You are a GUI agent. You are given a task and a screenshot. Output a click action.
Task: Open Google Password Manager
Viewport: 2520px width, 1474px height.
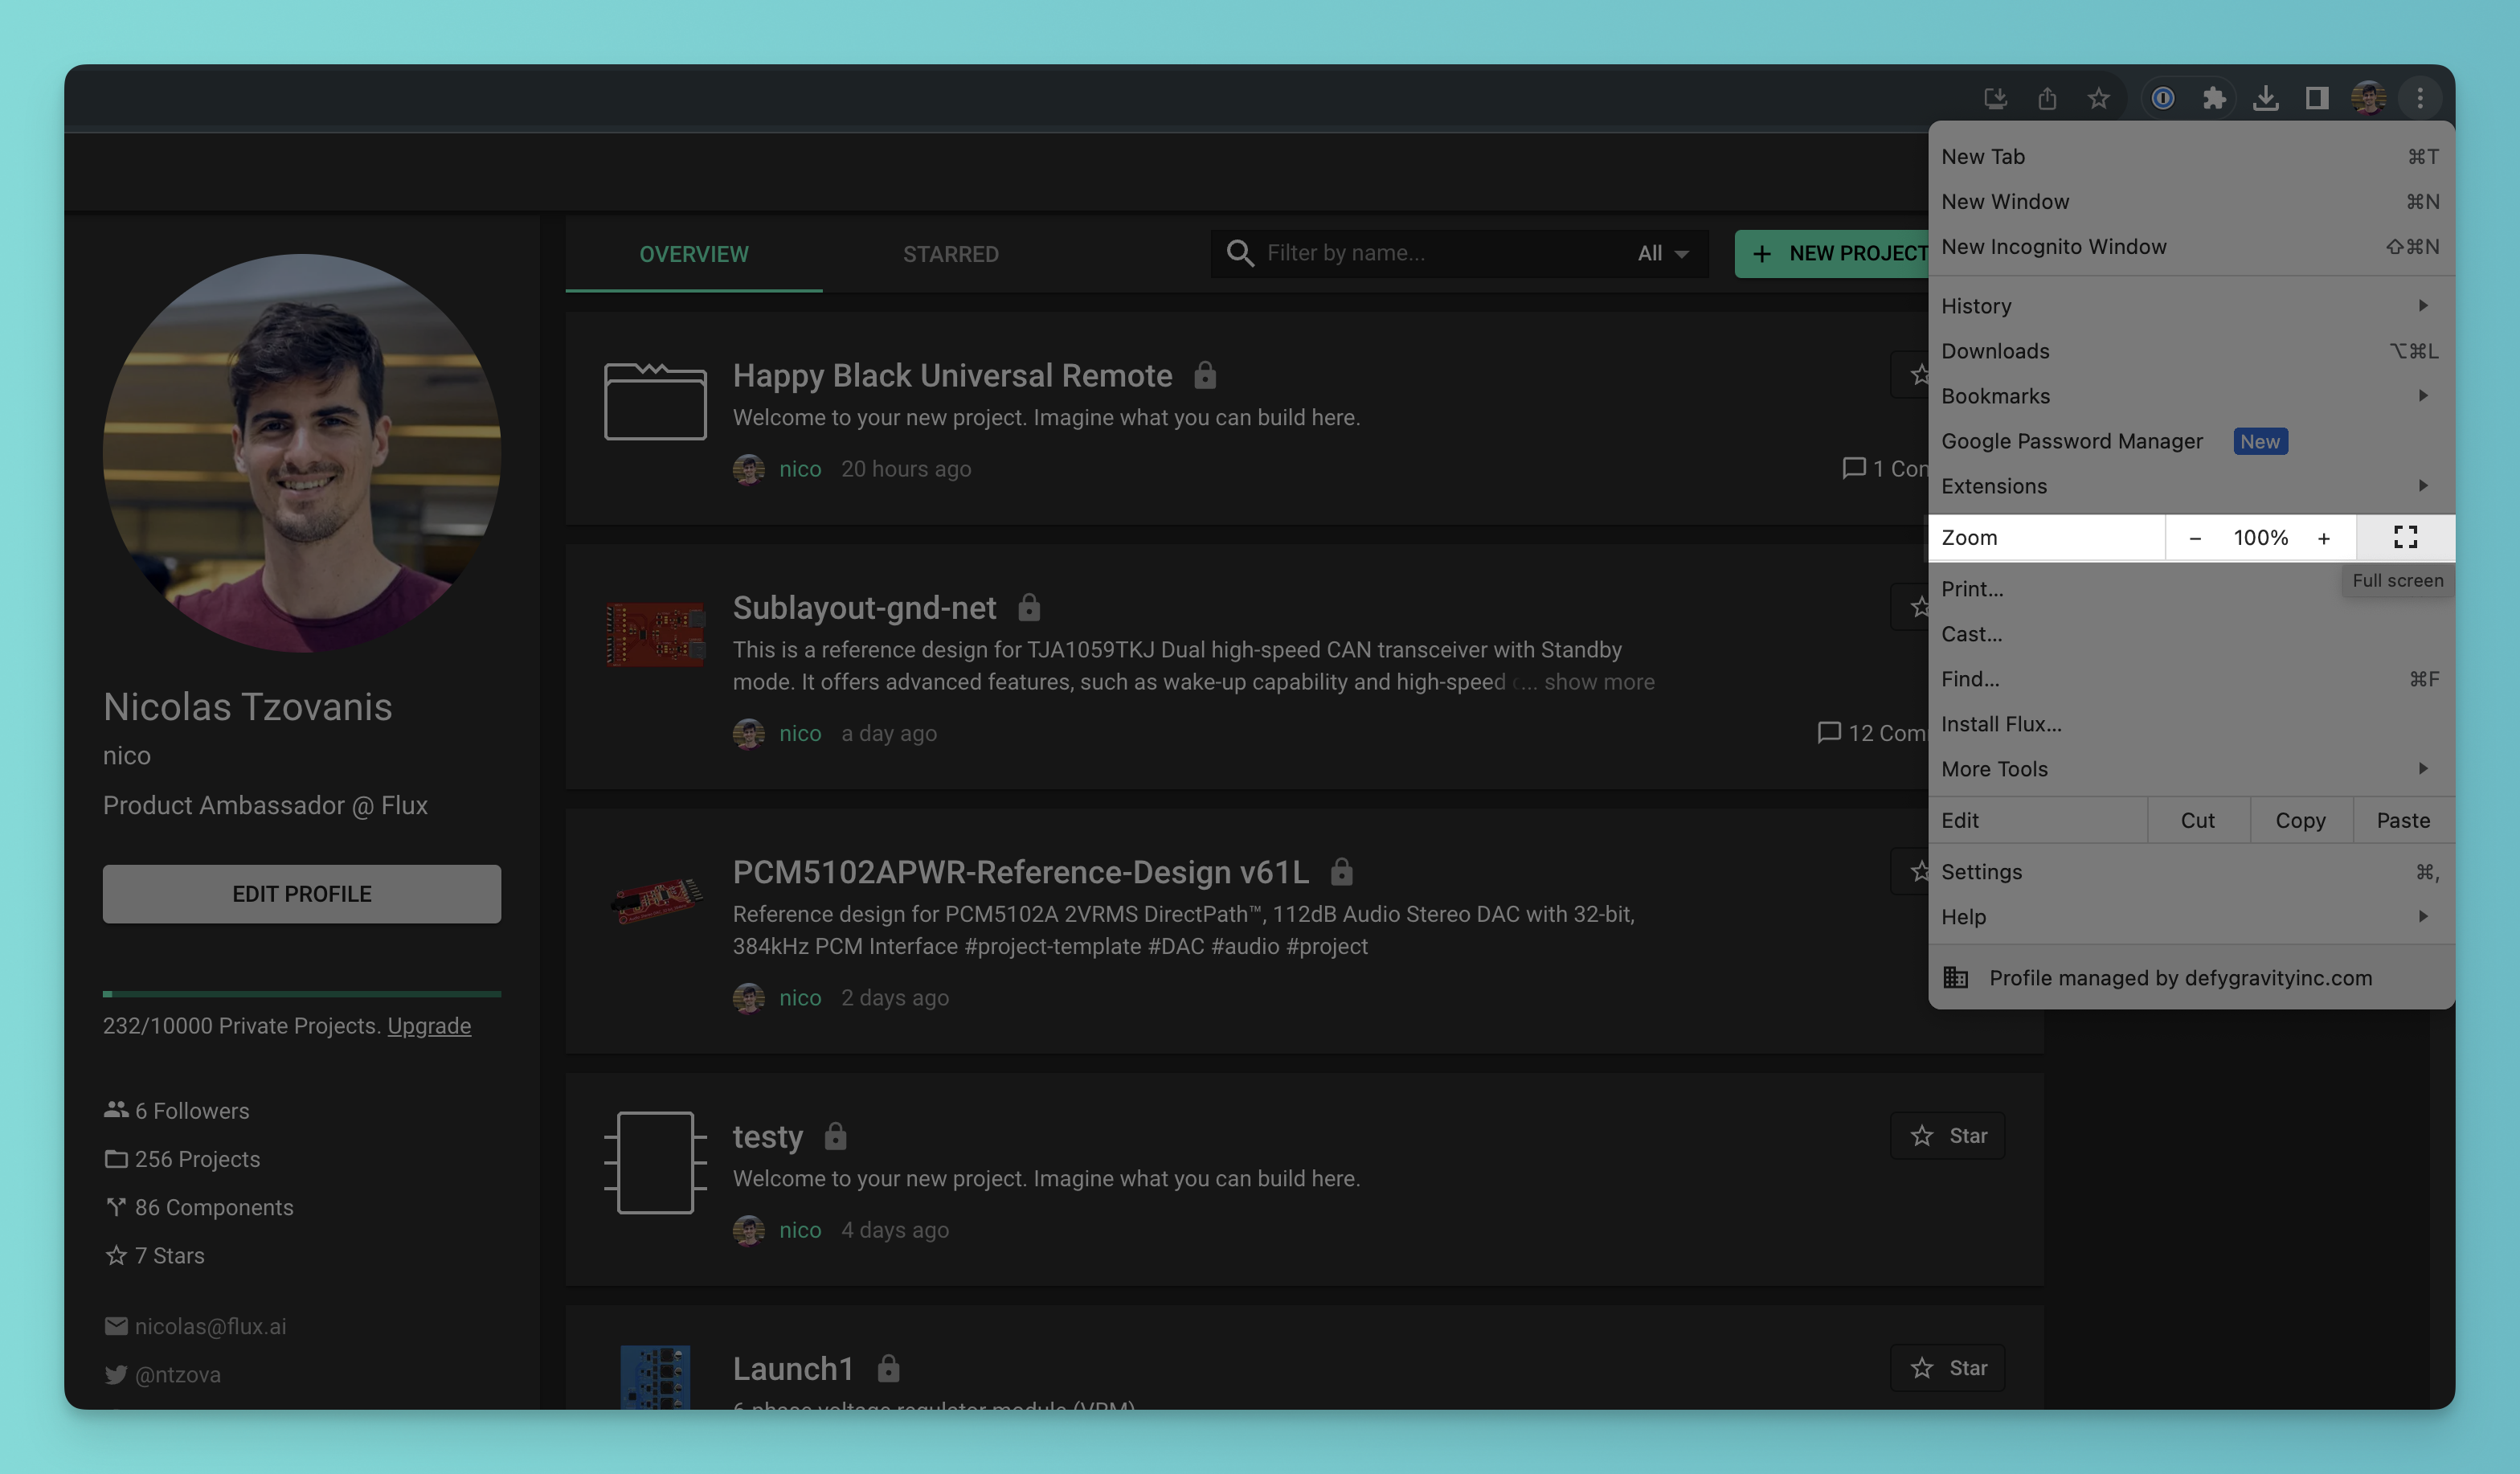point(2191,441)
